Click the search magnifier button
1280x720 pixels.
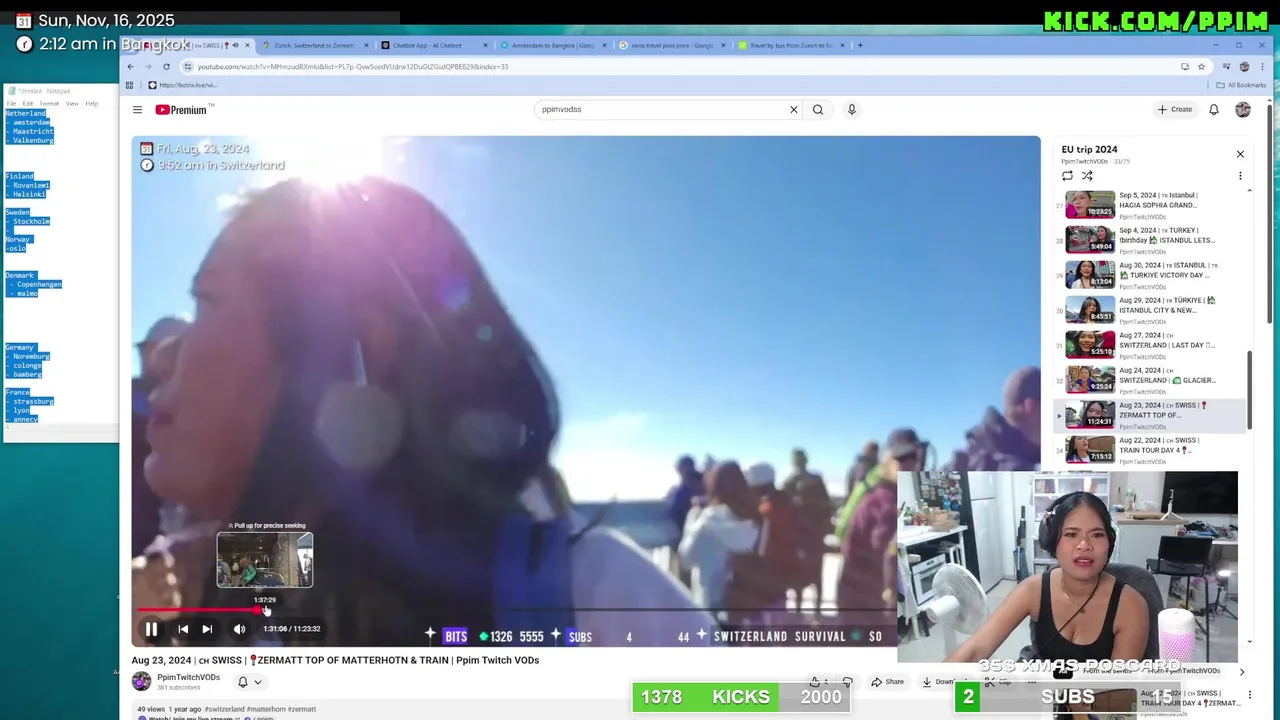818,110
